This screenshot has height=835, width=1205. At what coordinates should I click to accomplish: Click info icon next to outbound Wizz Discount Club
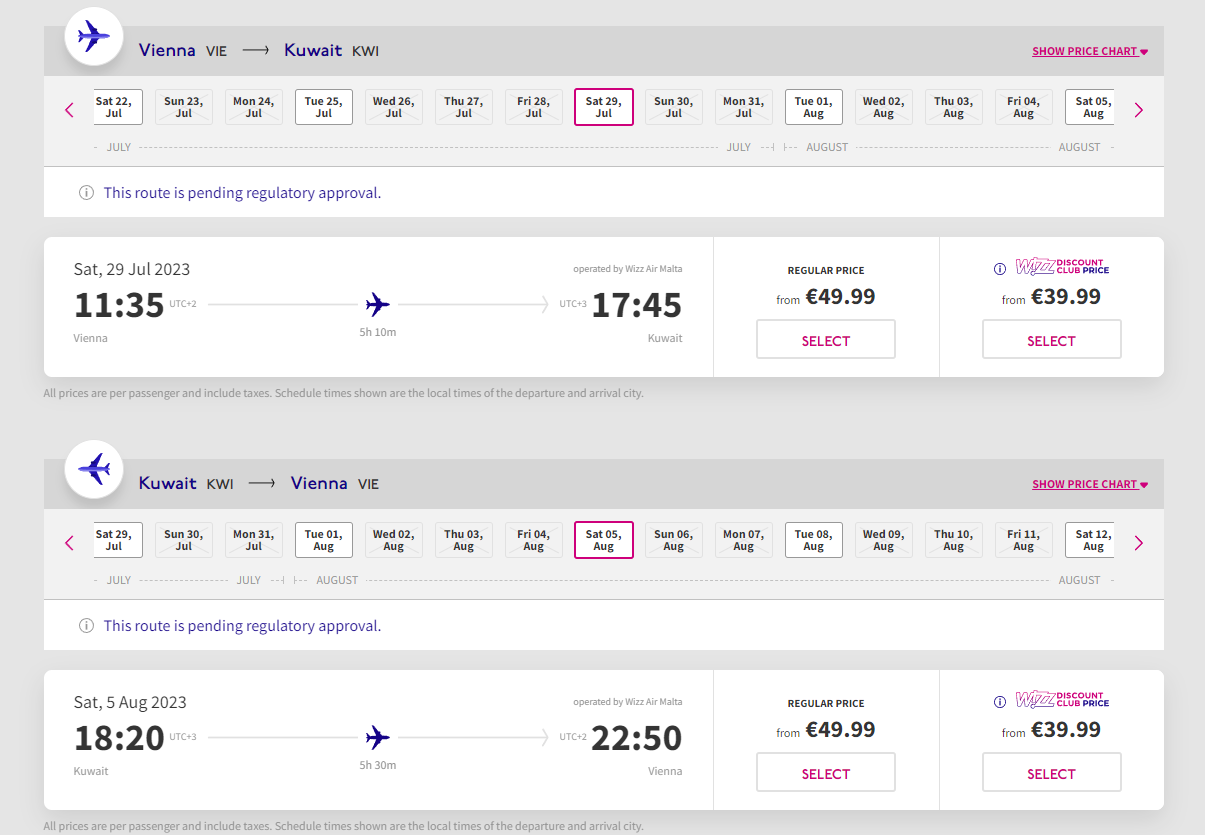click(x=1000, y=269)
